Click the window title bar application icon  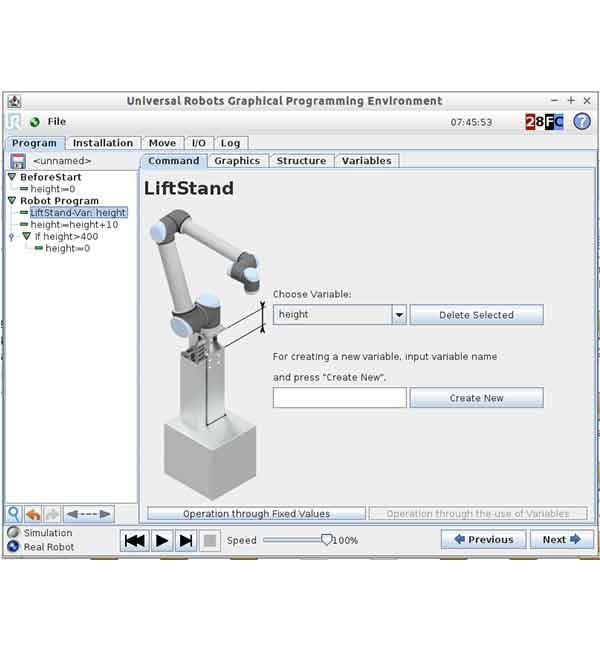[x=15, y=101]
